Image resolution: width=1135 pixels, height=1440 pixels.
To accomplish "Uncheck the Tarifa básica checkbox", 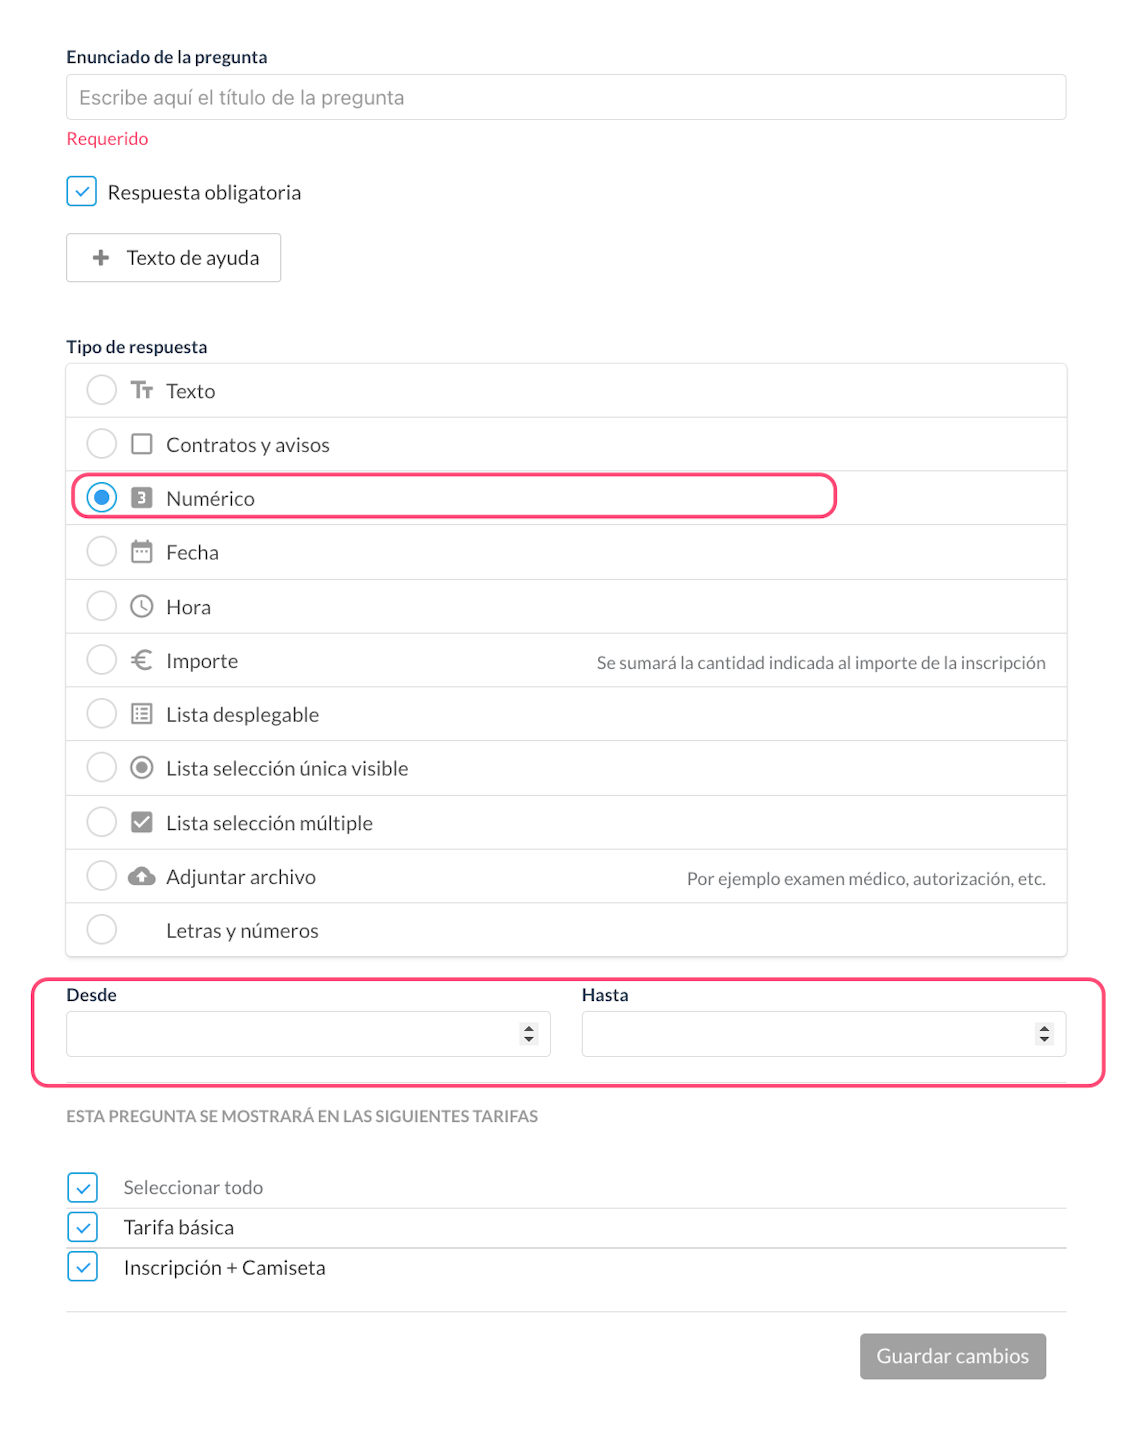I will (x=83, y=1227).
